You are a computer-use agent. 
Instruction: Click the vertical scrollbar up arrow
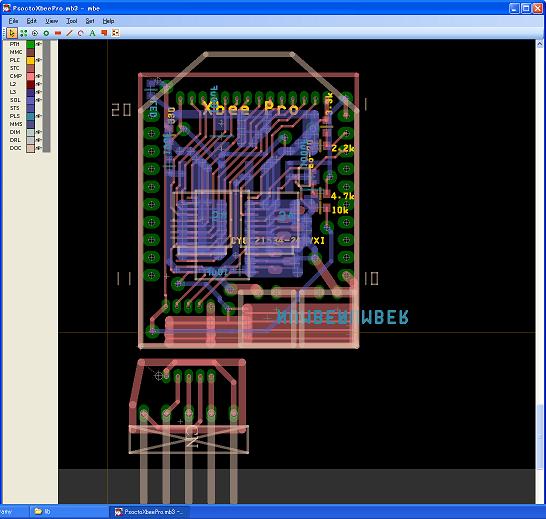coord(540,44)
